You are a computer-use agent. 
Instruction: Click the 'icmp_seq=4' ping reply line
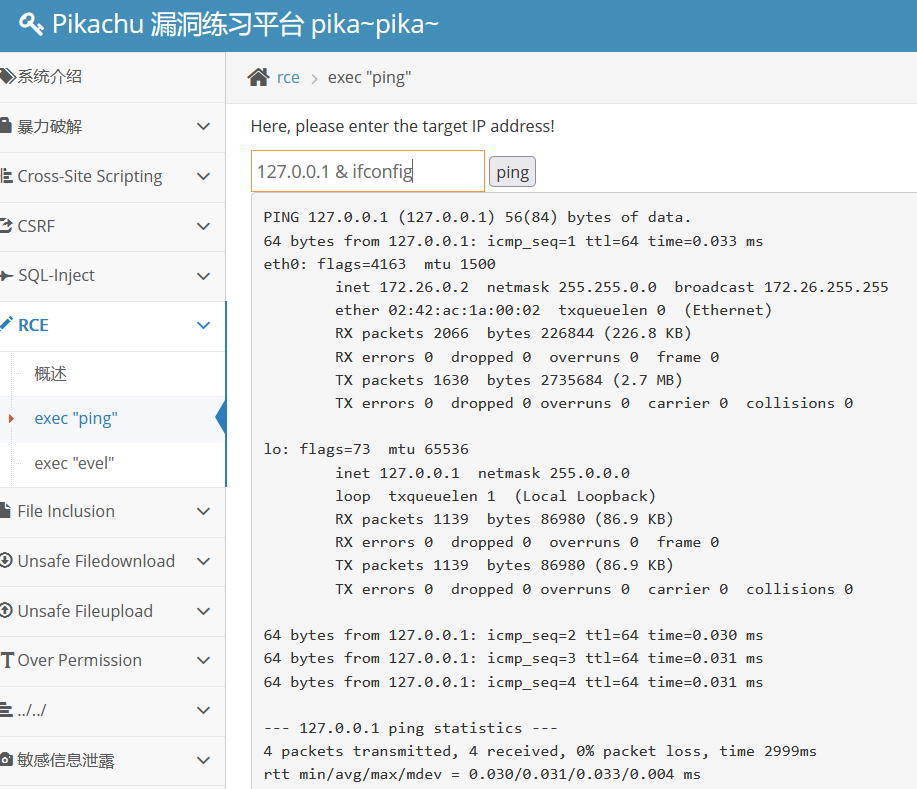point(513,682)
